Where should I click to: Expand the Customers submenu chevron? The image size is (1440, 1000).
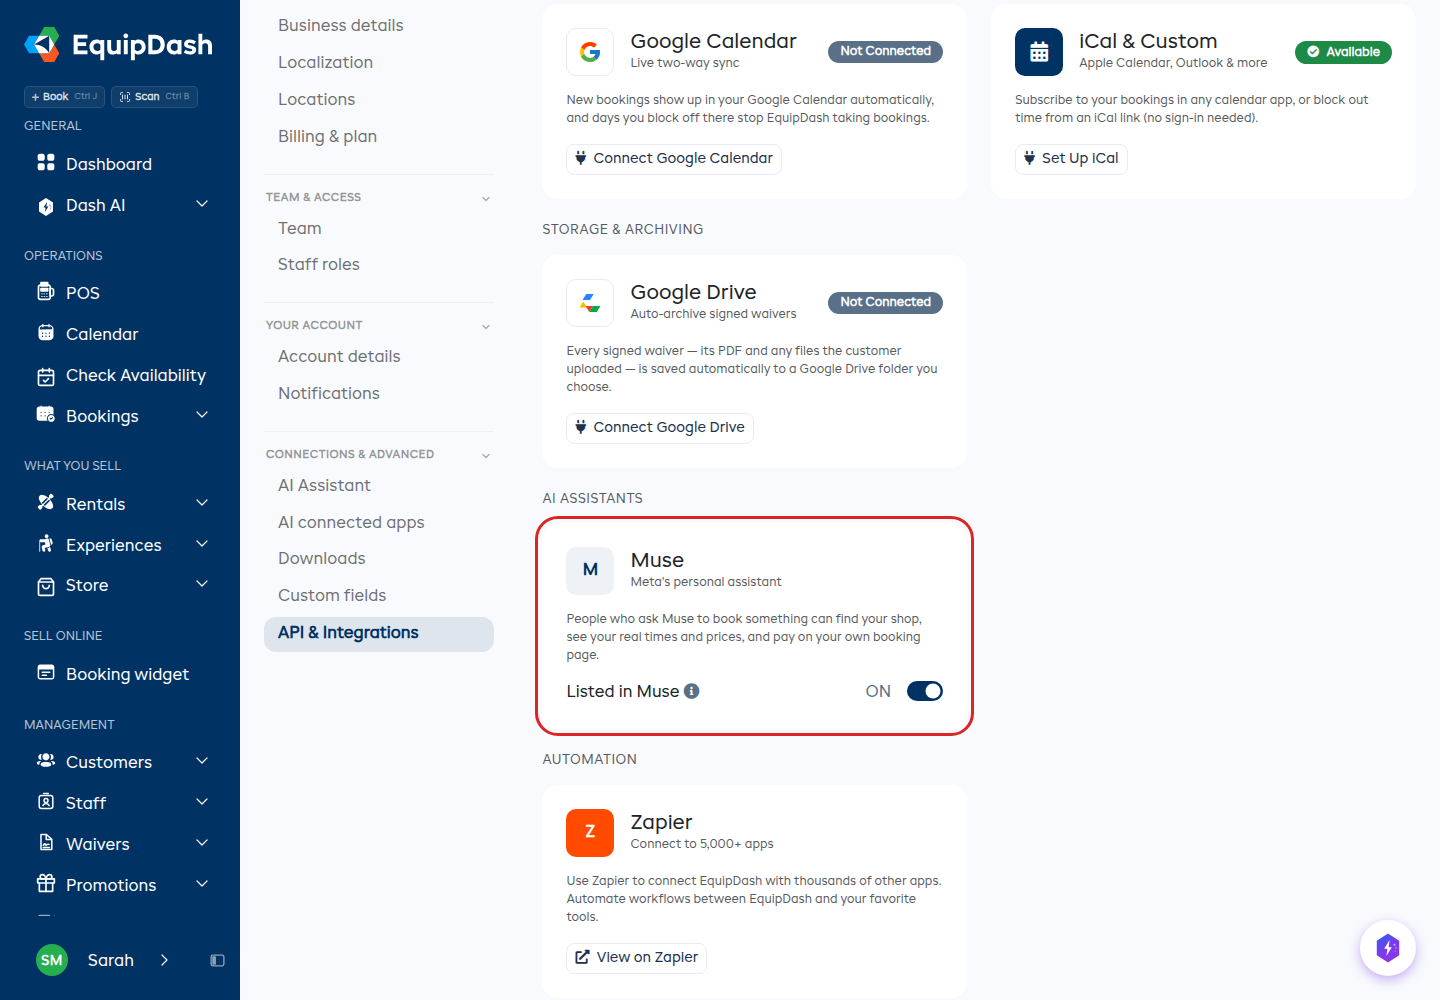(202, 761)
